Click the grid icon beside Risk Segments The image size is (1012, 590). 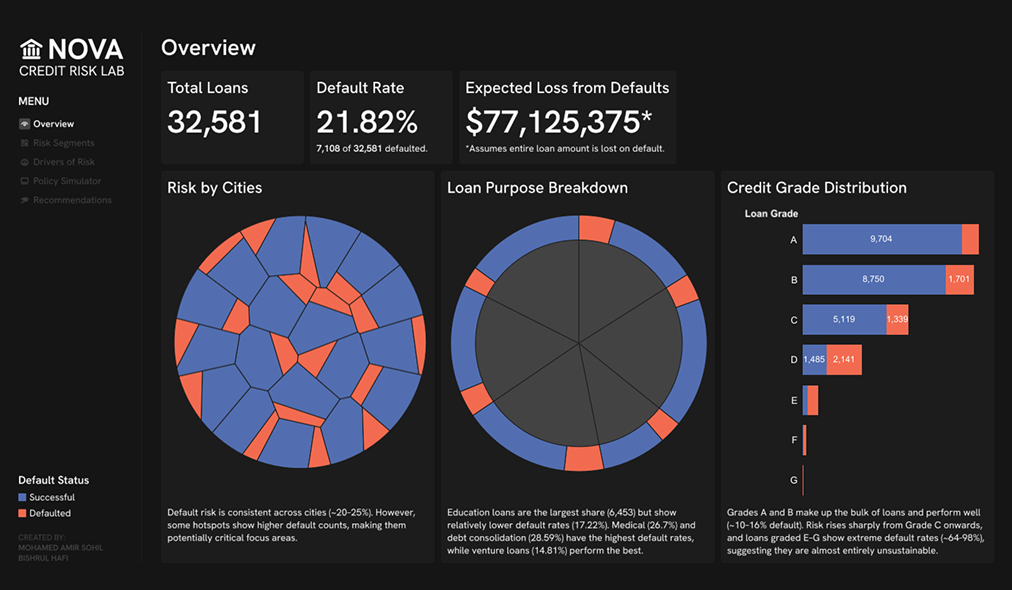click(24, 143)
